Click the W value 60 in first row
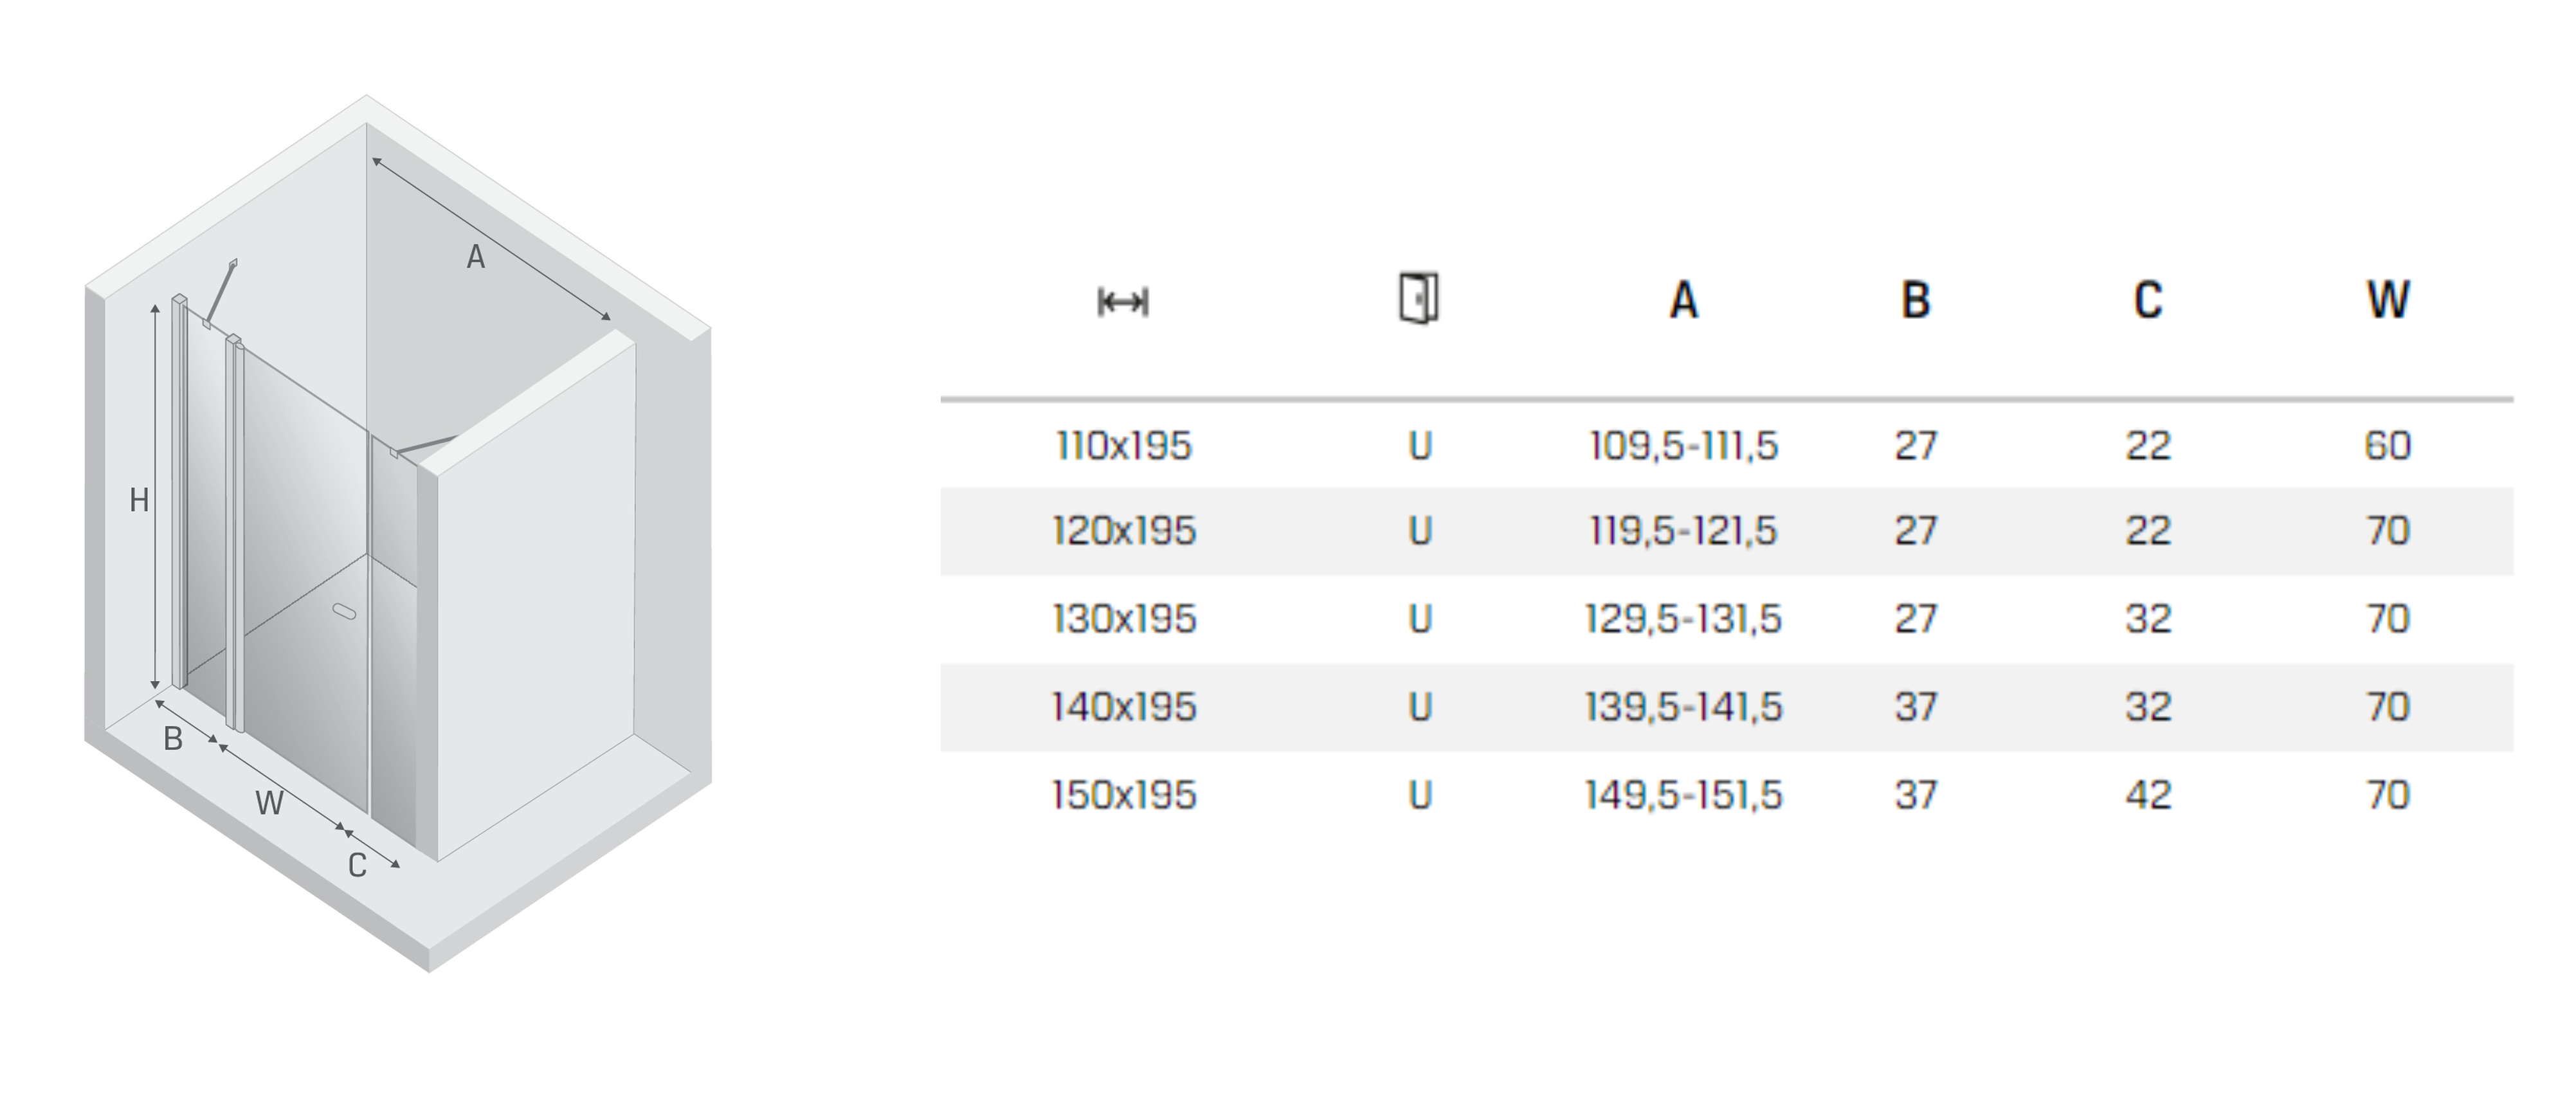The height and width of the screenshot is (1108, 2576). tap(2388, 446)
